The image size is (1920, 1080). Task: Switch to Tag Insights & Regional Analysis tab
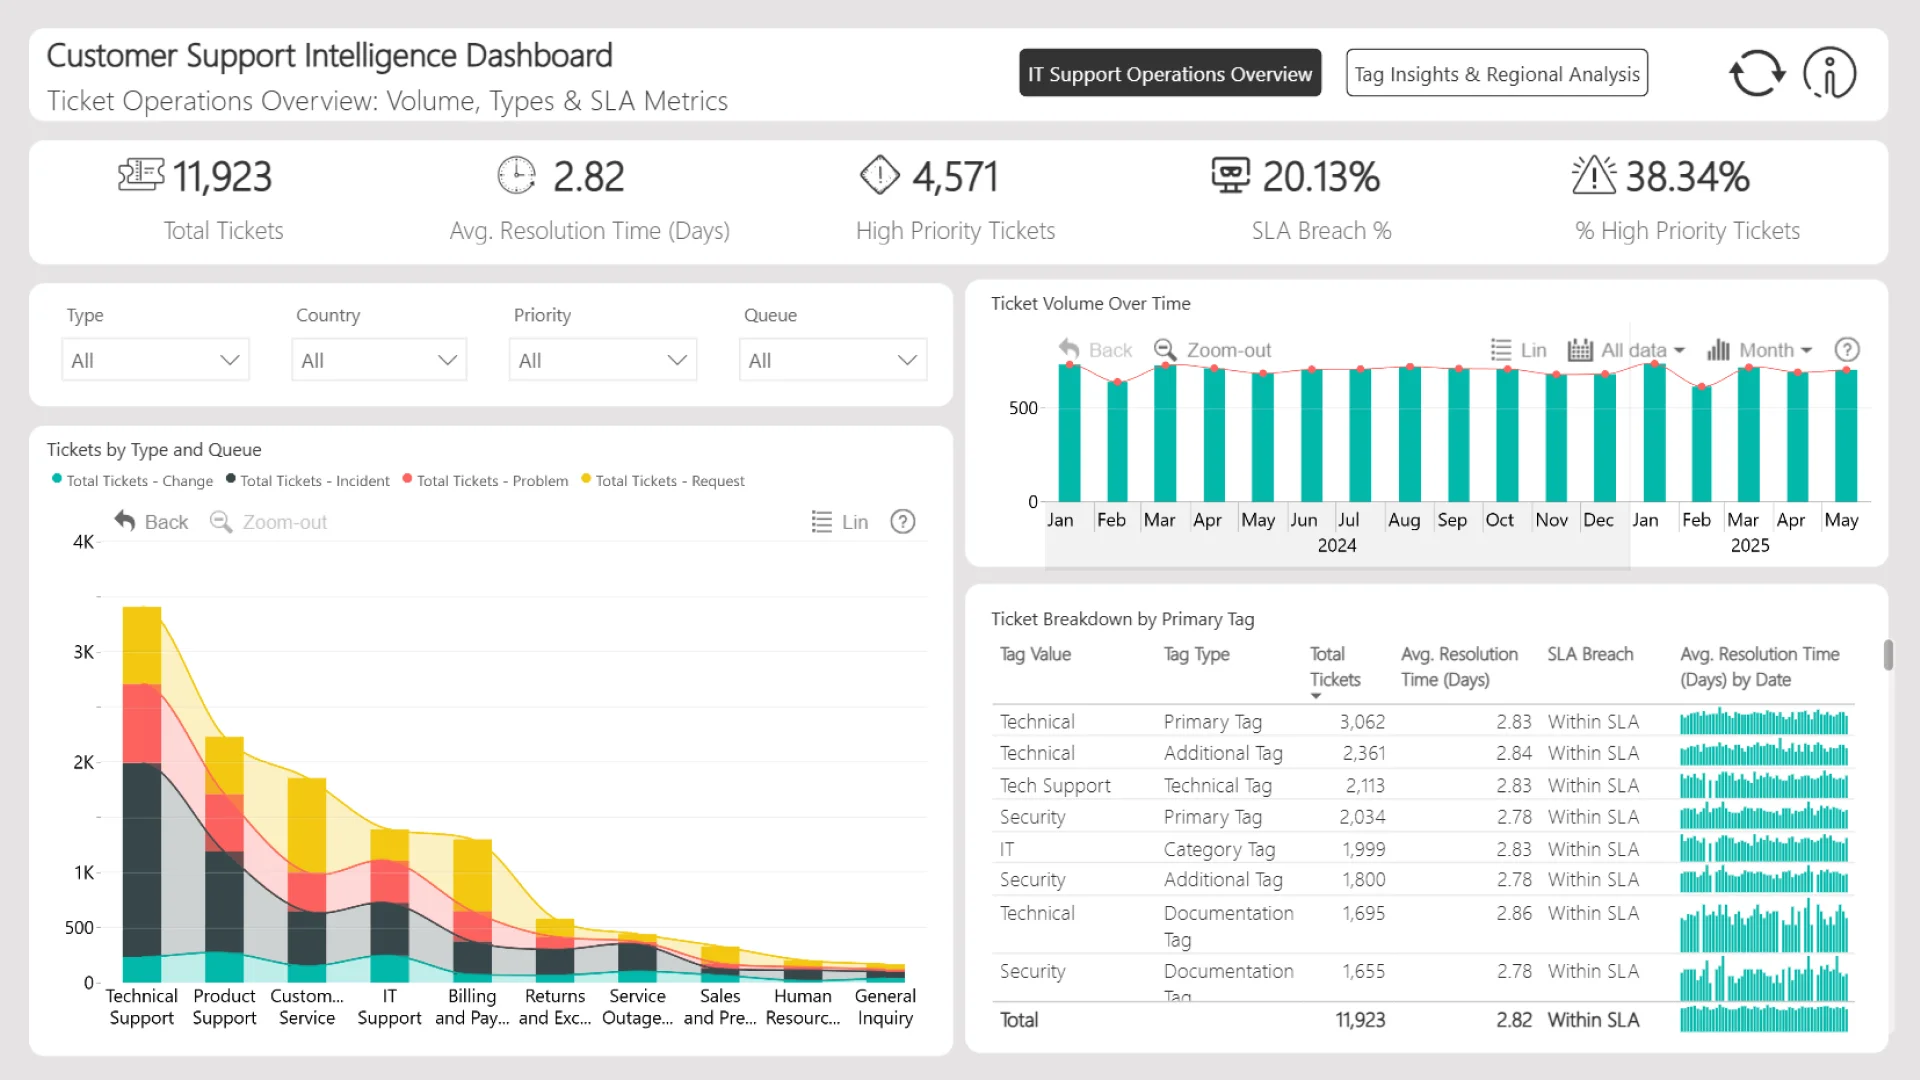[1497, 73]
